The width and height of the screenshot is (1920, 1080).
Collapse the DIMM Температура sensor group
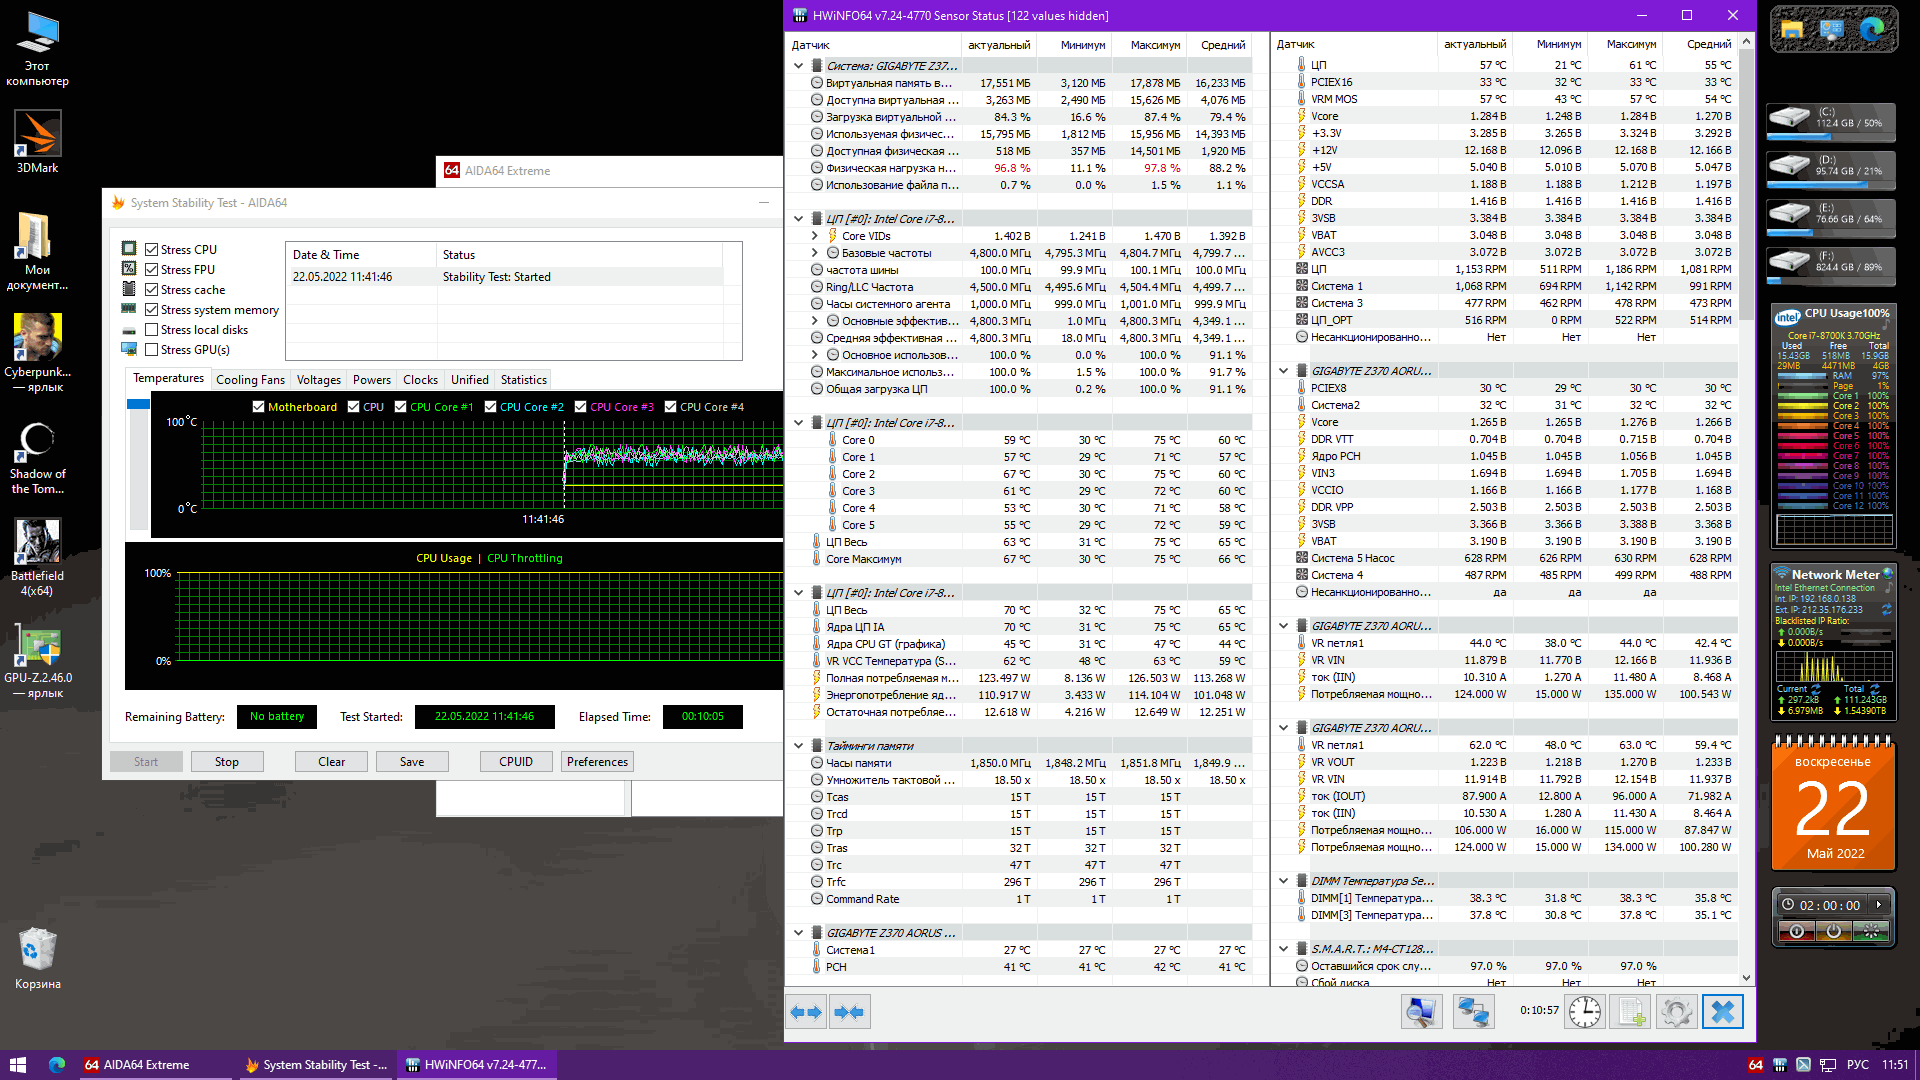tap(1283, 881)
